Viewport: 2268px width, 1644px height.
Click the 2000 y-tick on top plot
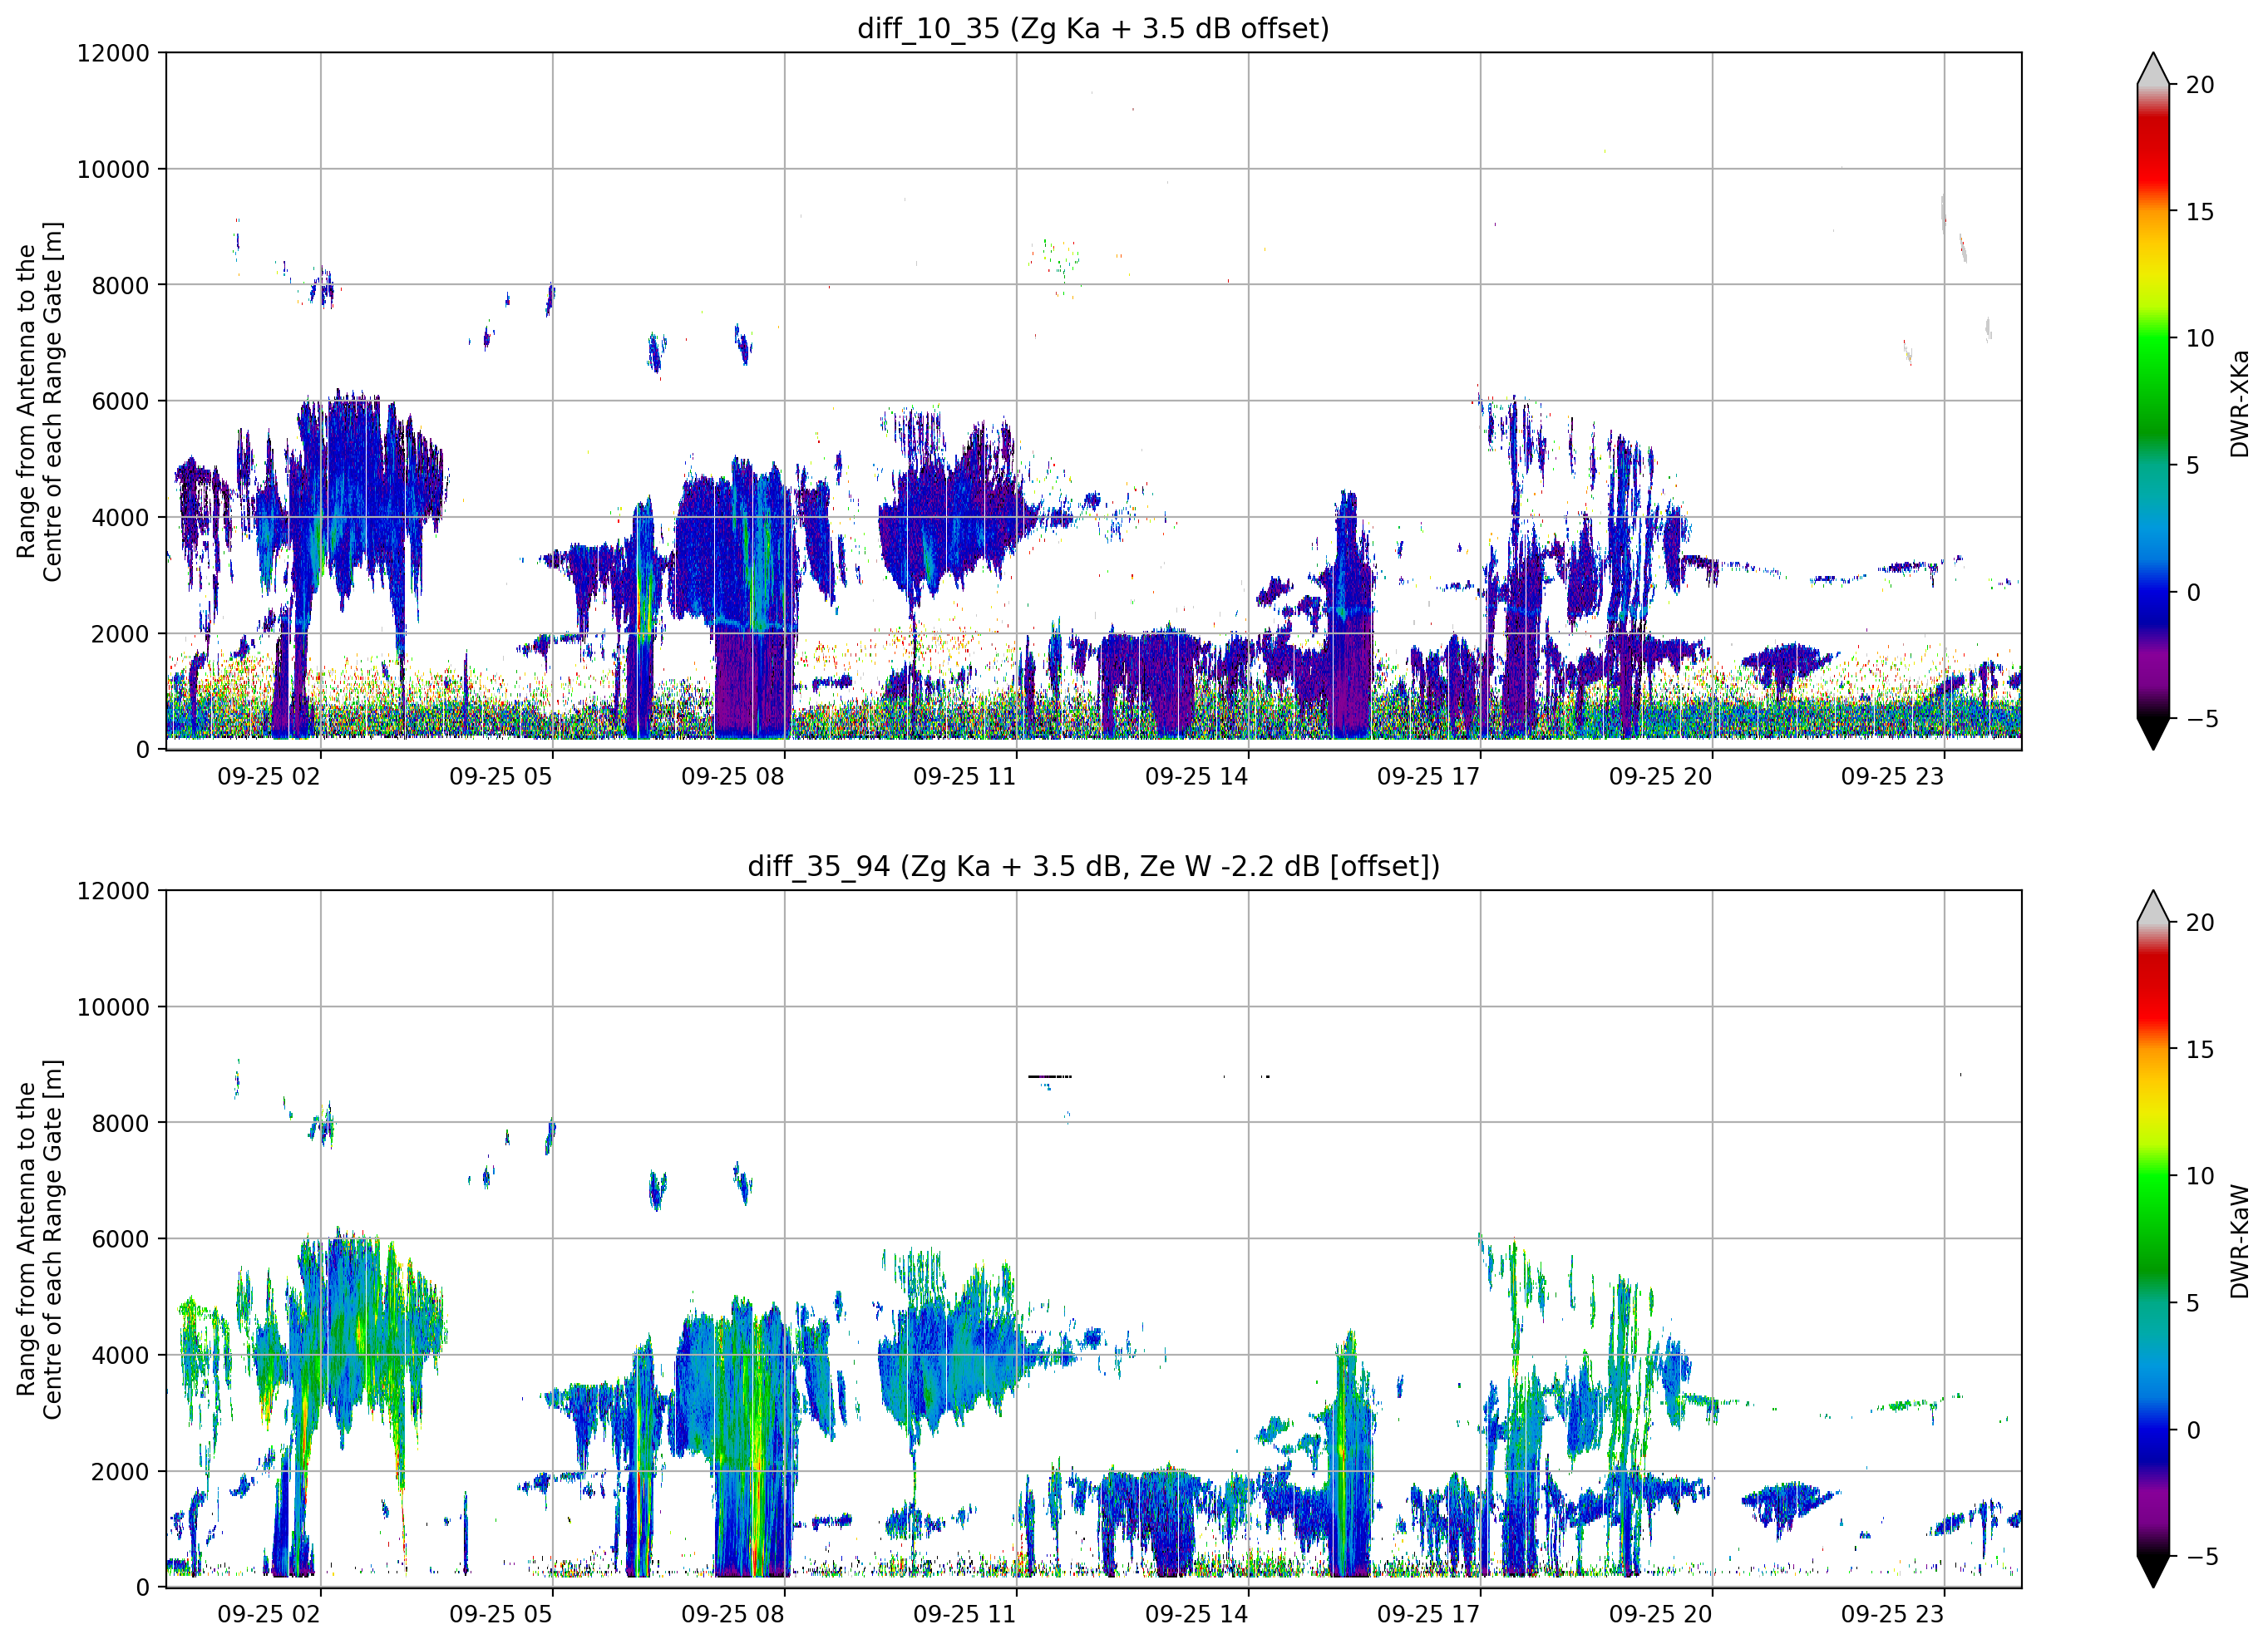121,634
